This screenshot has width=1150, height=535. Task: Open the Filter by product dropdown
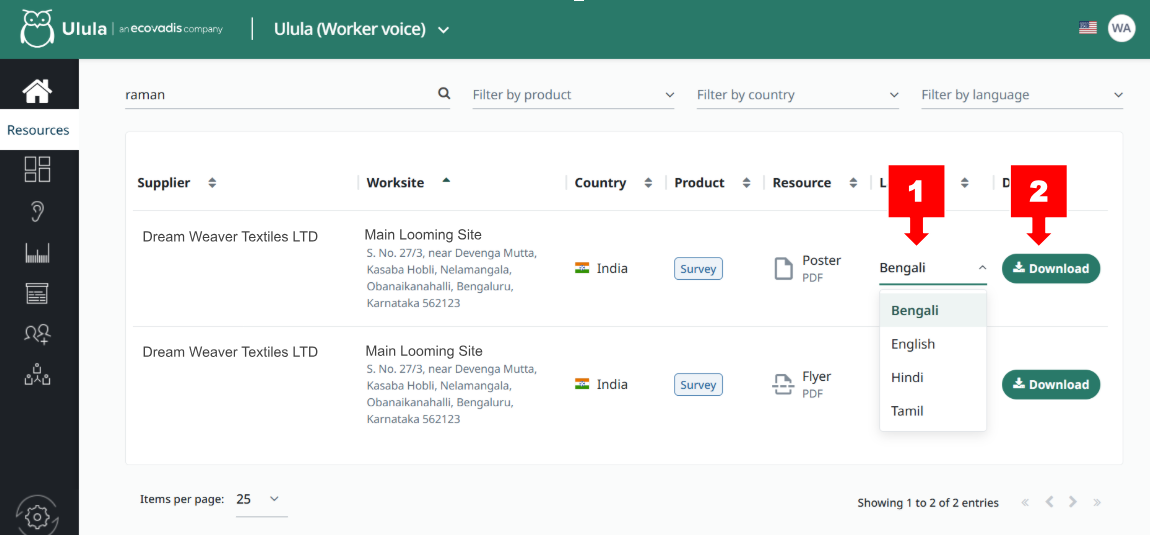(x=574, y=95)
